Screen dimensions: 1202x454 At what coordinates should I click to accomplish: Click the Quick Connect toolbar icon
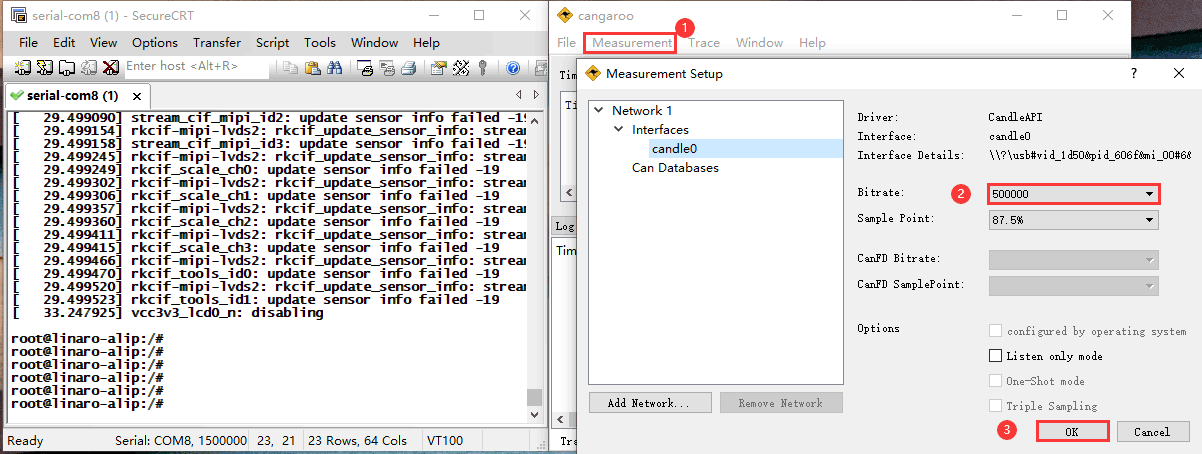pyautogui.click(x=45, y=68)
